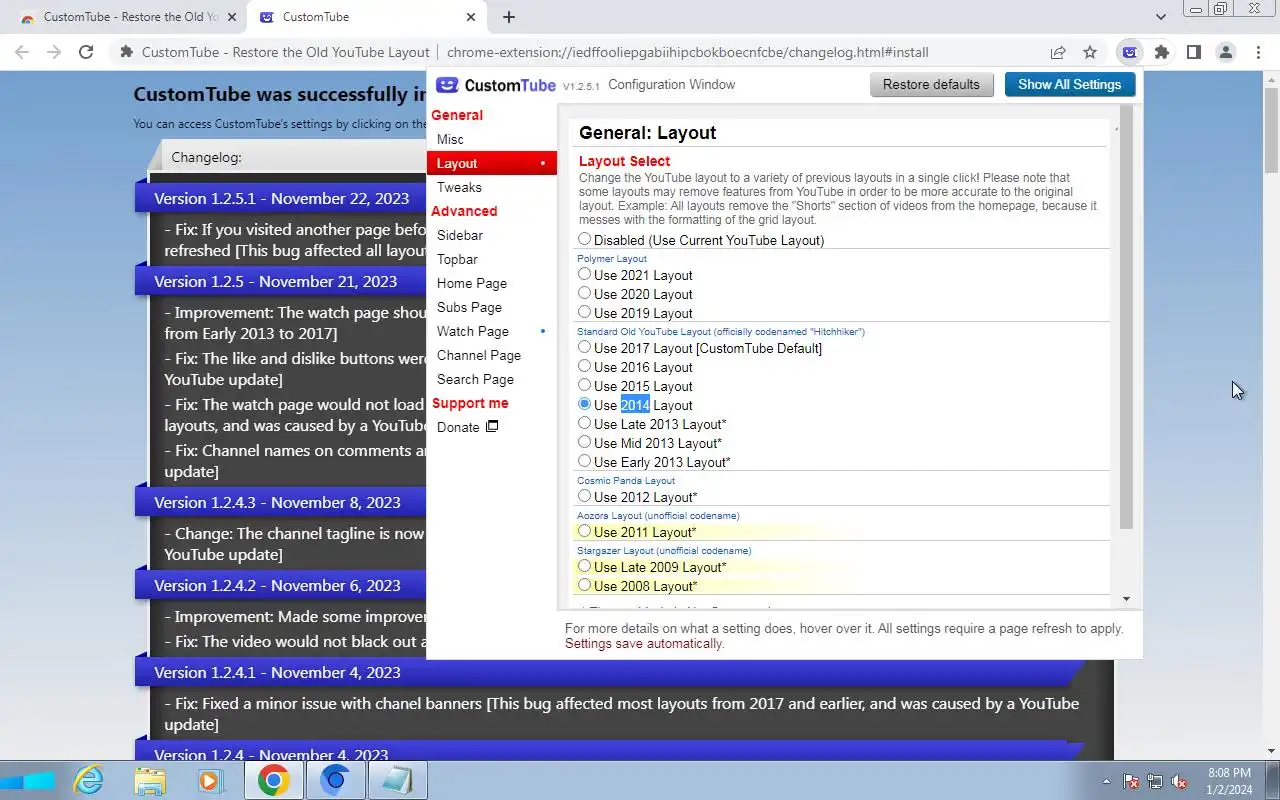Click the configuration window scrollbar thumb
The height and width of the screenshot is (800, 1280).
[1126, 317]
